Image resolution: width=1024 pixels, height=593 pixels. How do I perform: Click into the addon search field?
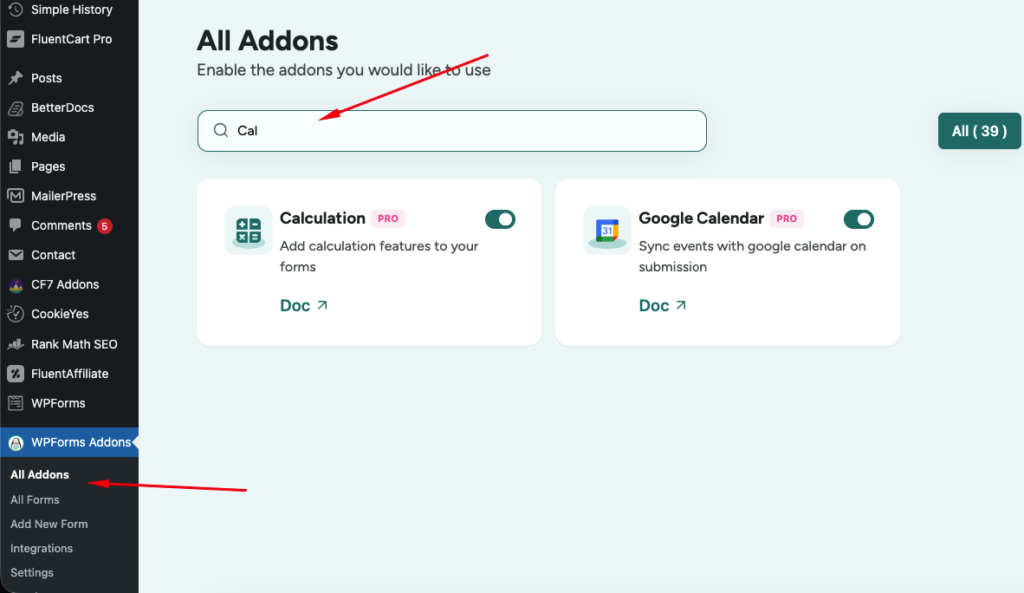tap(452, 131)
